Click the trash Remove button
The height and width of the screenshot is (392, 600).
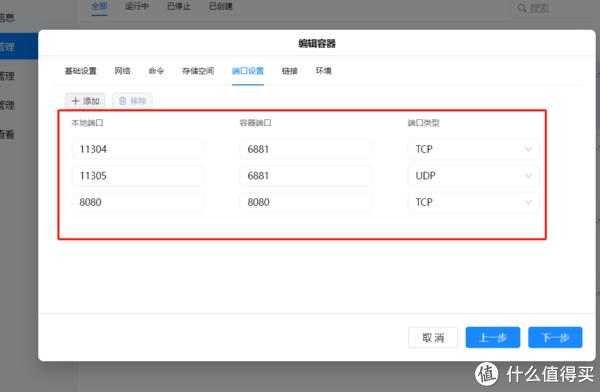(x=132, y=101)
